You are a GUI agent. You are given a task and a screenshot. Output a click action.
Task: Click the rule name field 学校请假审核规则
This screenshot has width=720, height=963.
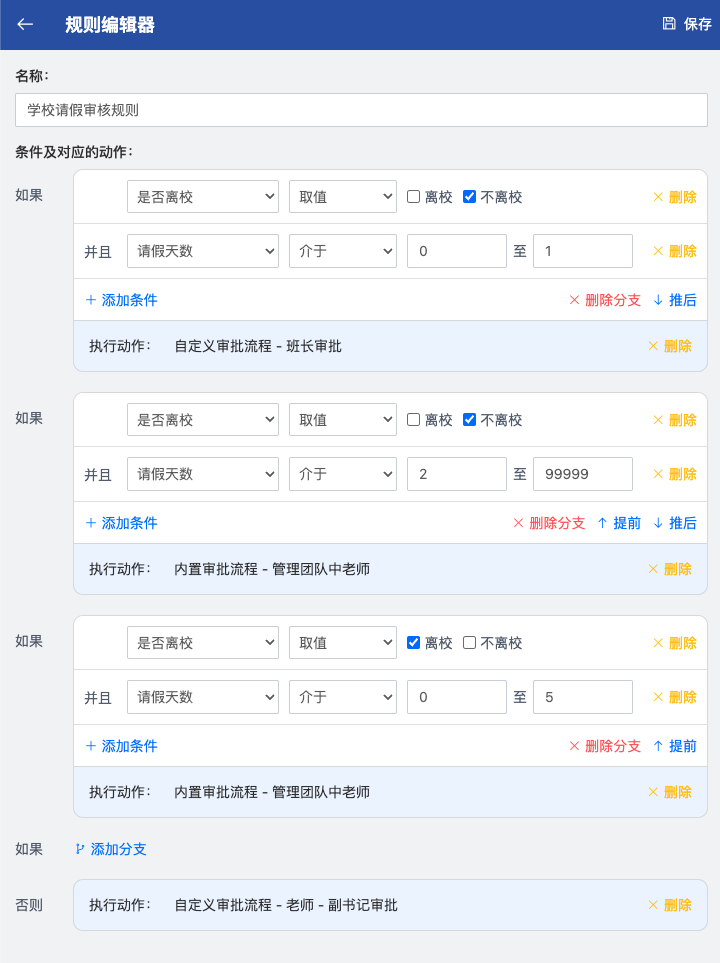click(x=361, y=110)
